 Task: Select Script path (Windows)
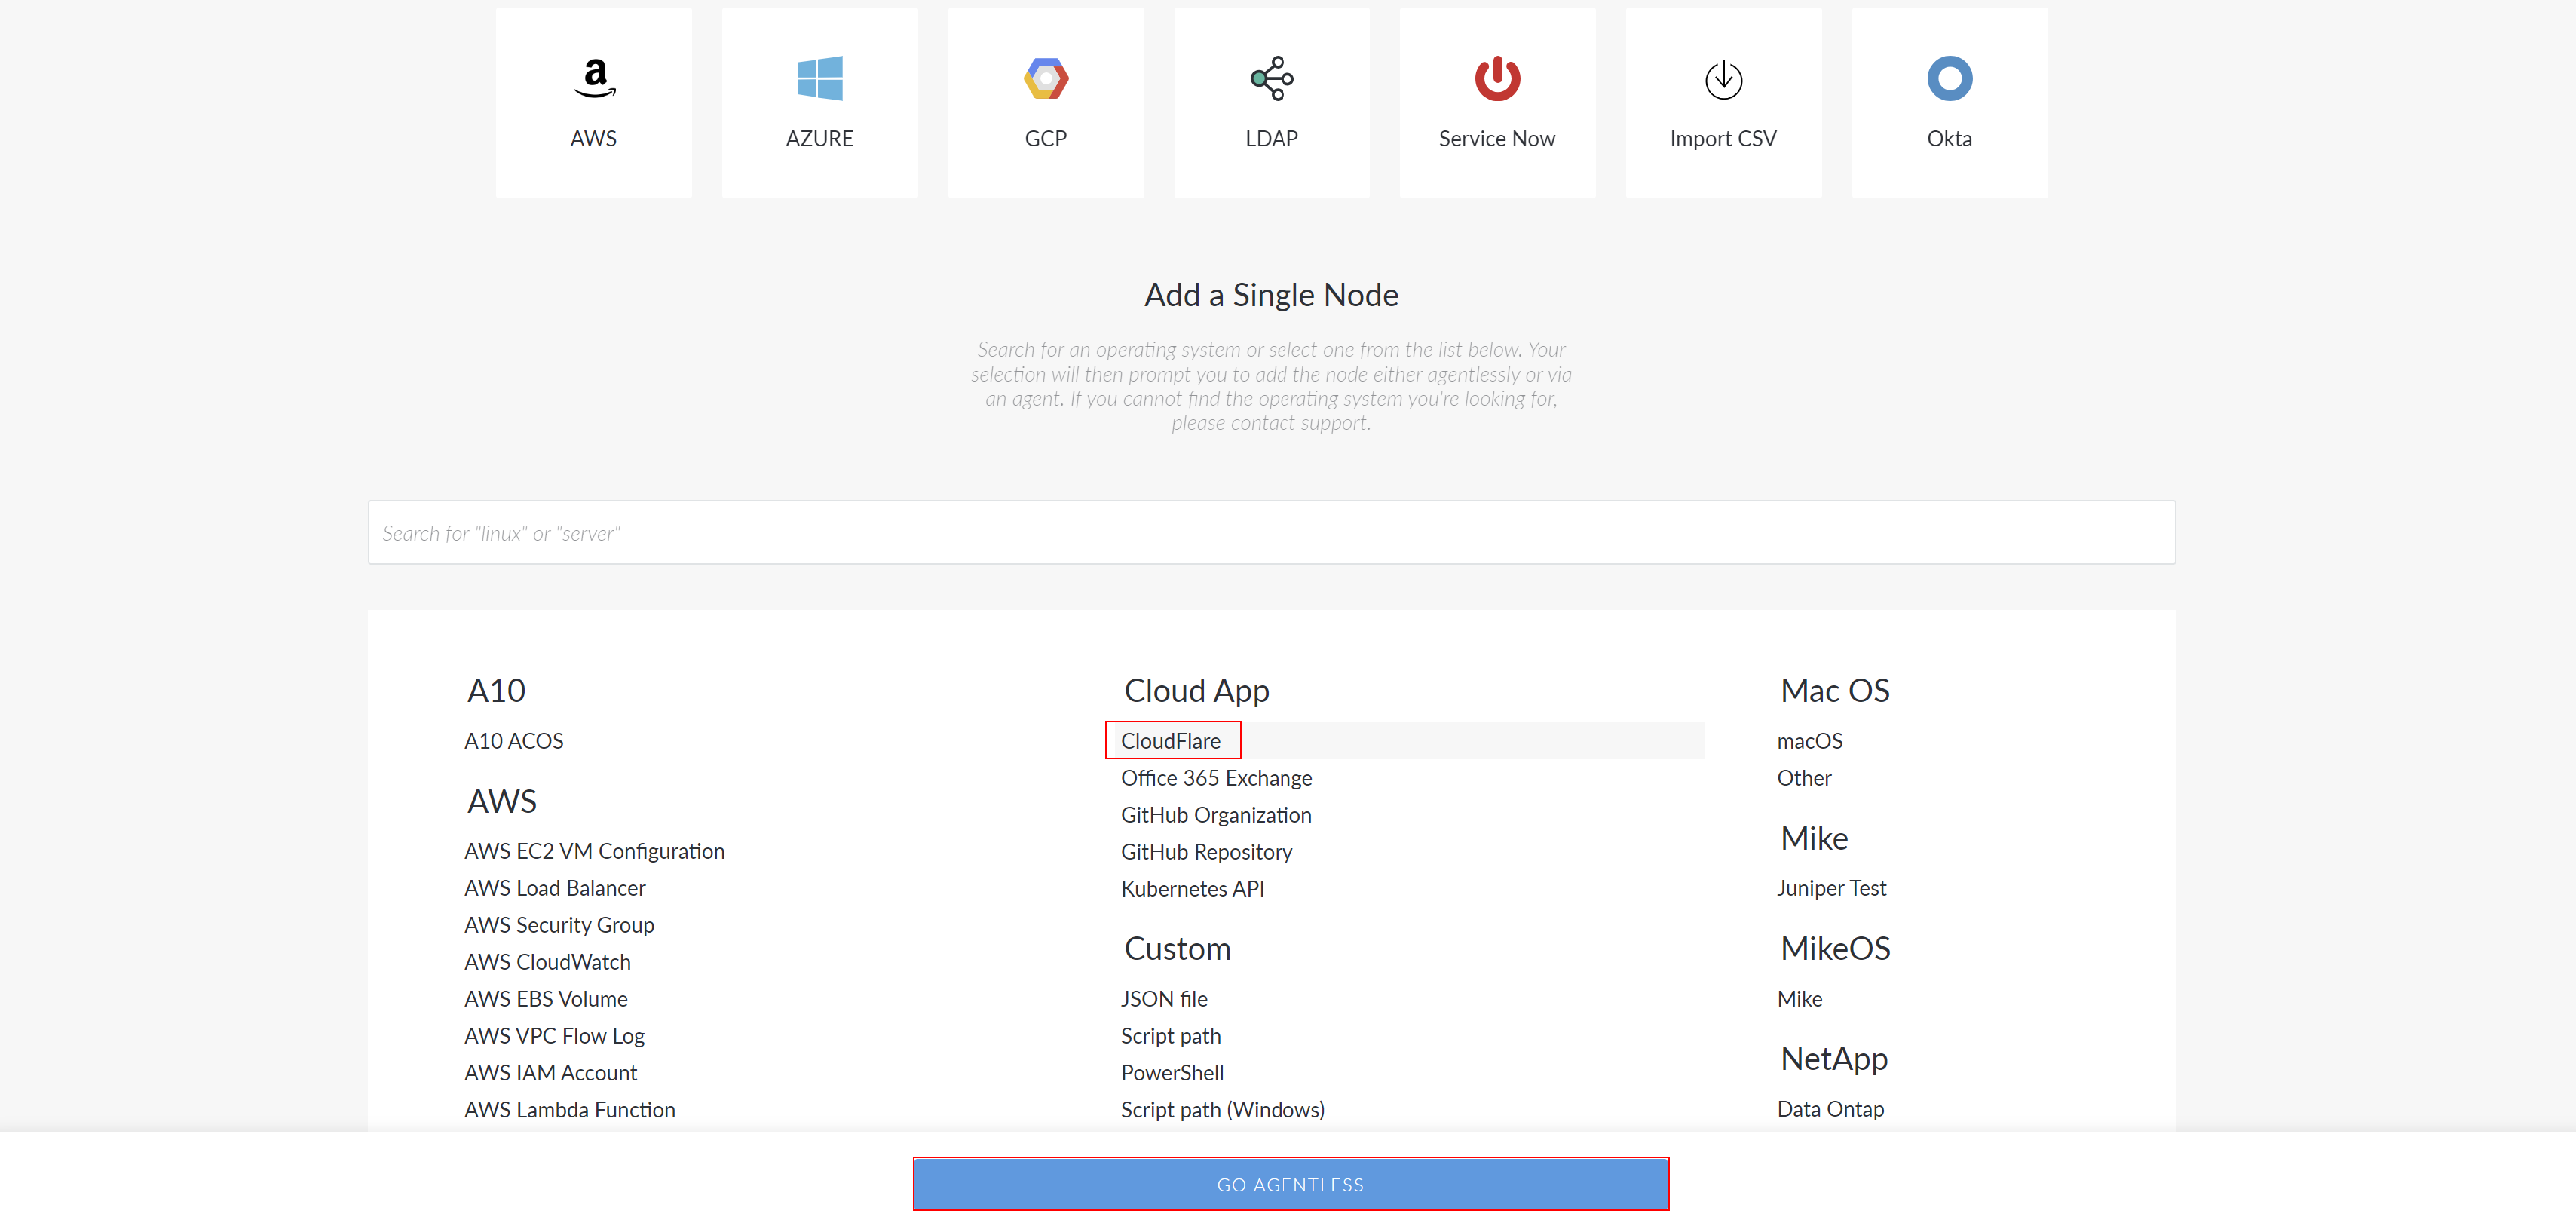click(1223, 1110)
